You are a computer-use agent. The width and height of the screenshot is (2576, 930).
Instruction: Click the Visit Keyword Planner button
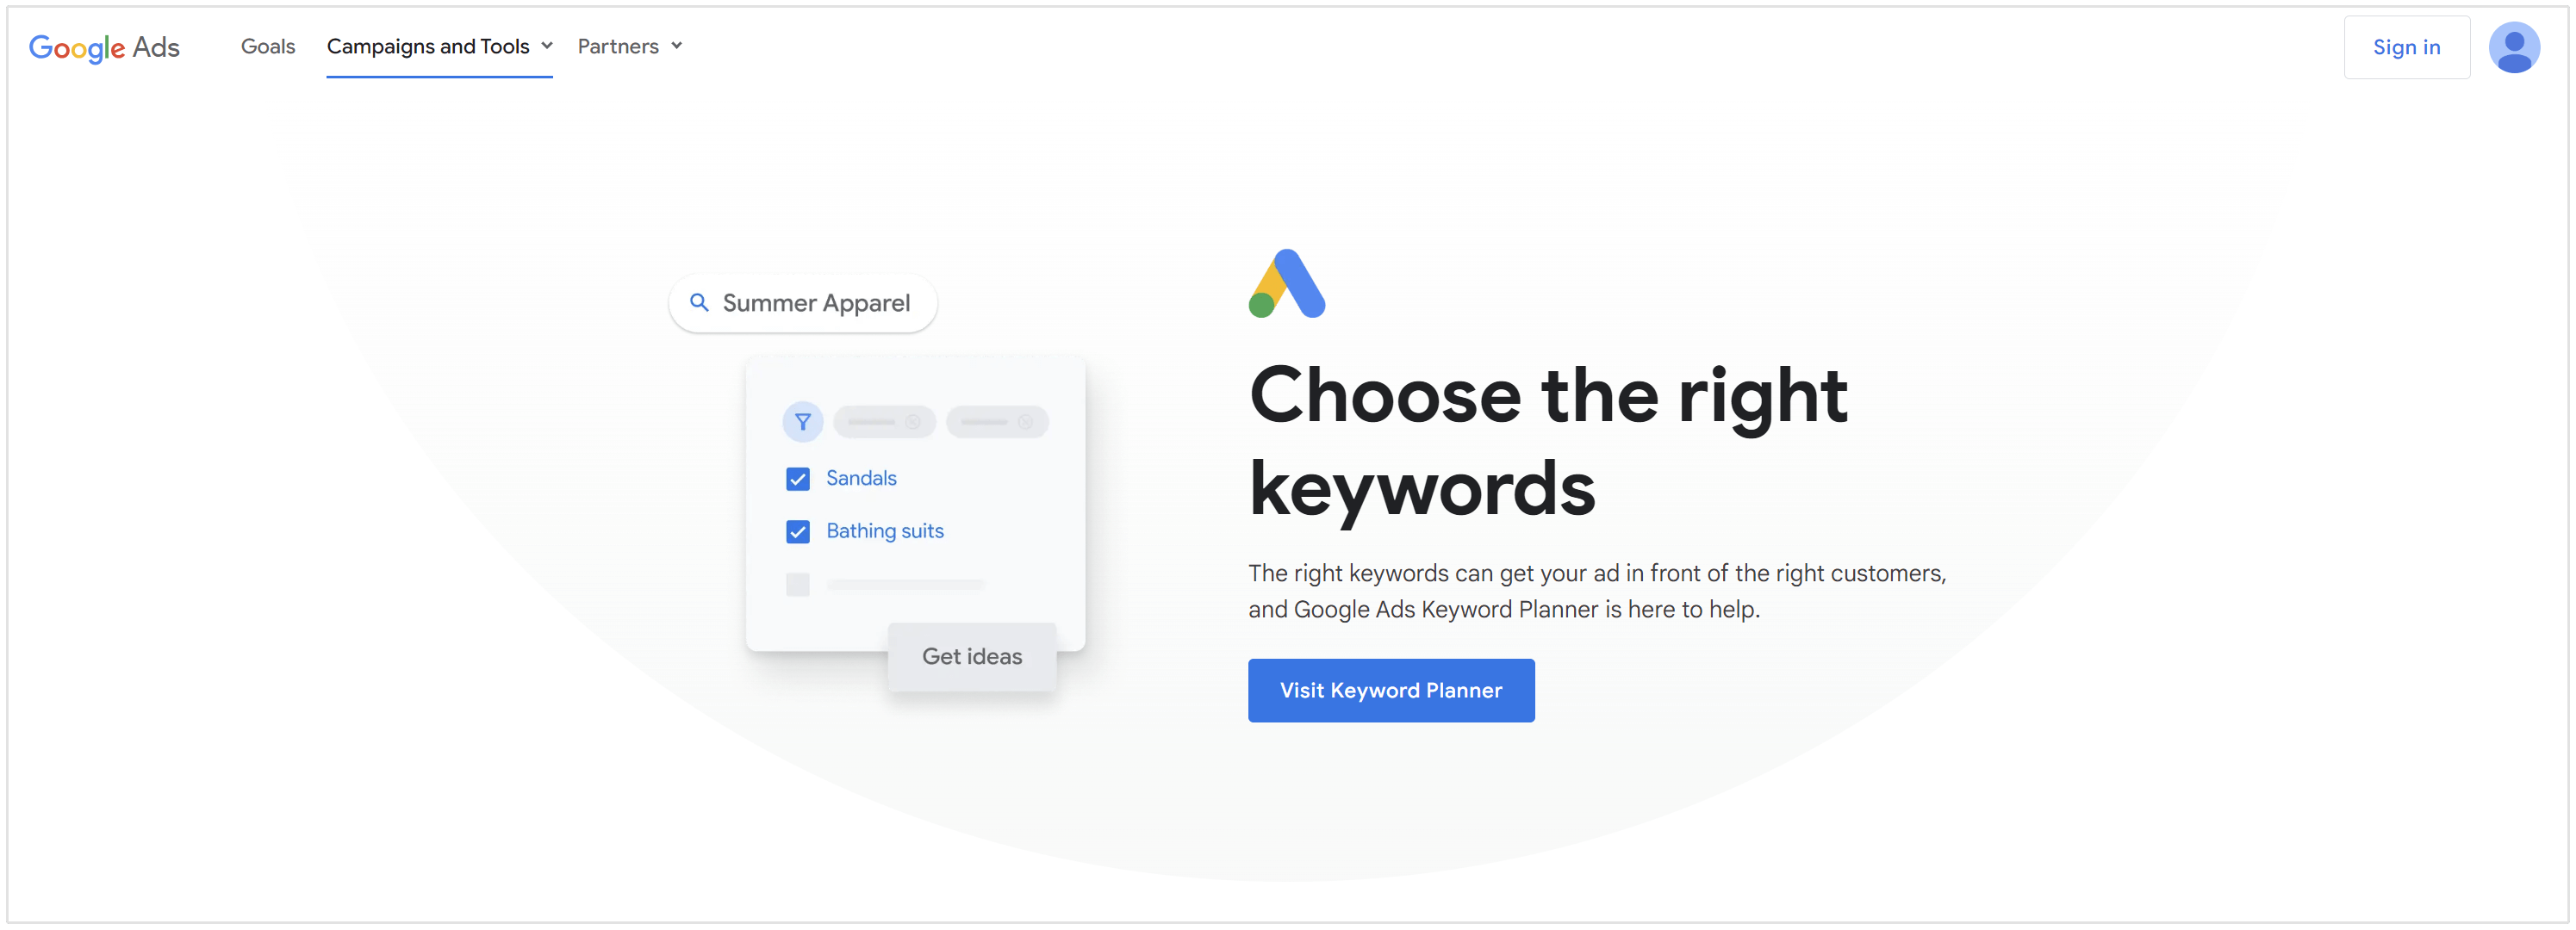pyautogui.click(x=1391, y=690)
